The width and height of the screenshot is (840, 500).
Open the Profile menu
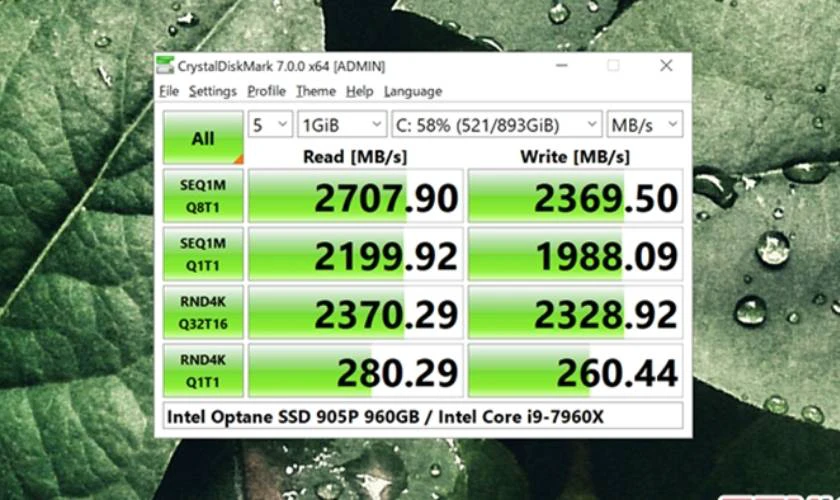tap(266, 91)
